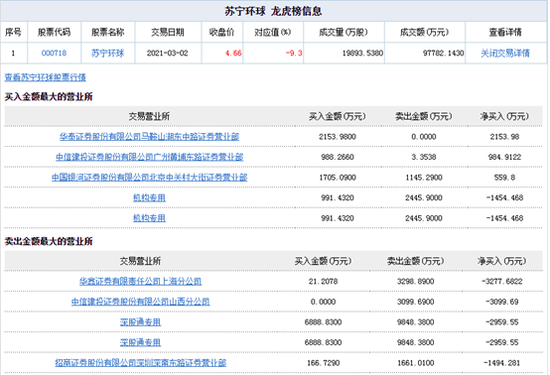Select the red value -9.3
Screen dimensions: 550x375
(294, 53)
